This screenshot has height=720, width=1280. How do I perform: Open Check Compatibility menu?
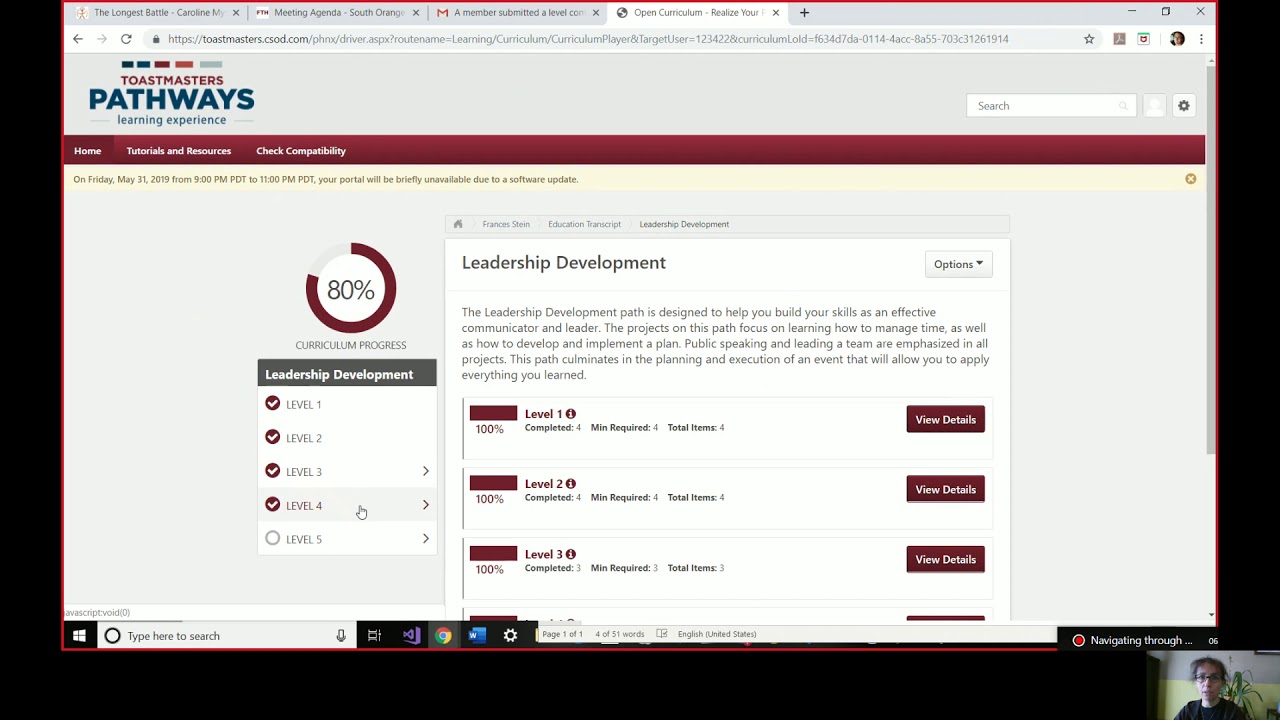(301, 151)
